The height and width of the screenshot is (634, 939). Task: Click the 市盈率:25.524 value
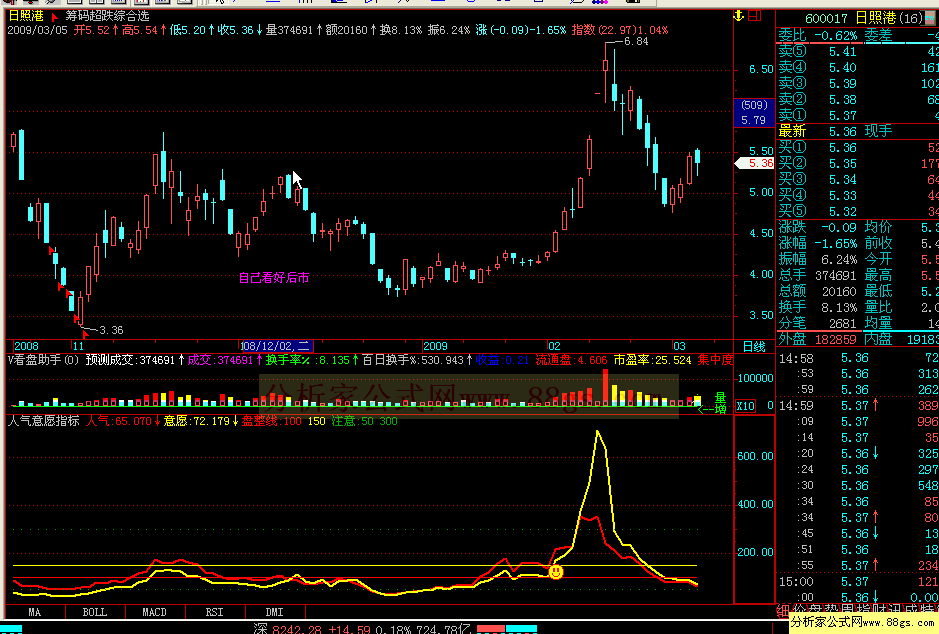click(652, 360)
